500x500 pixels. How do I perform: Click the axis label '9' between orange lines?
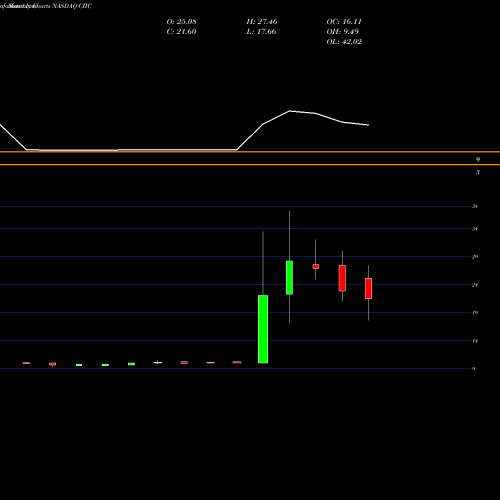pos(478,159)
